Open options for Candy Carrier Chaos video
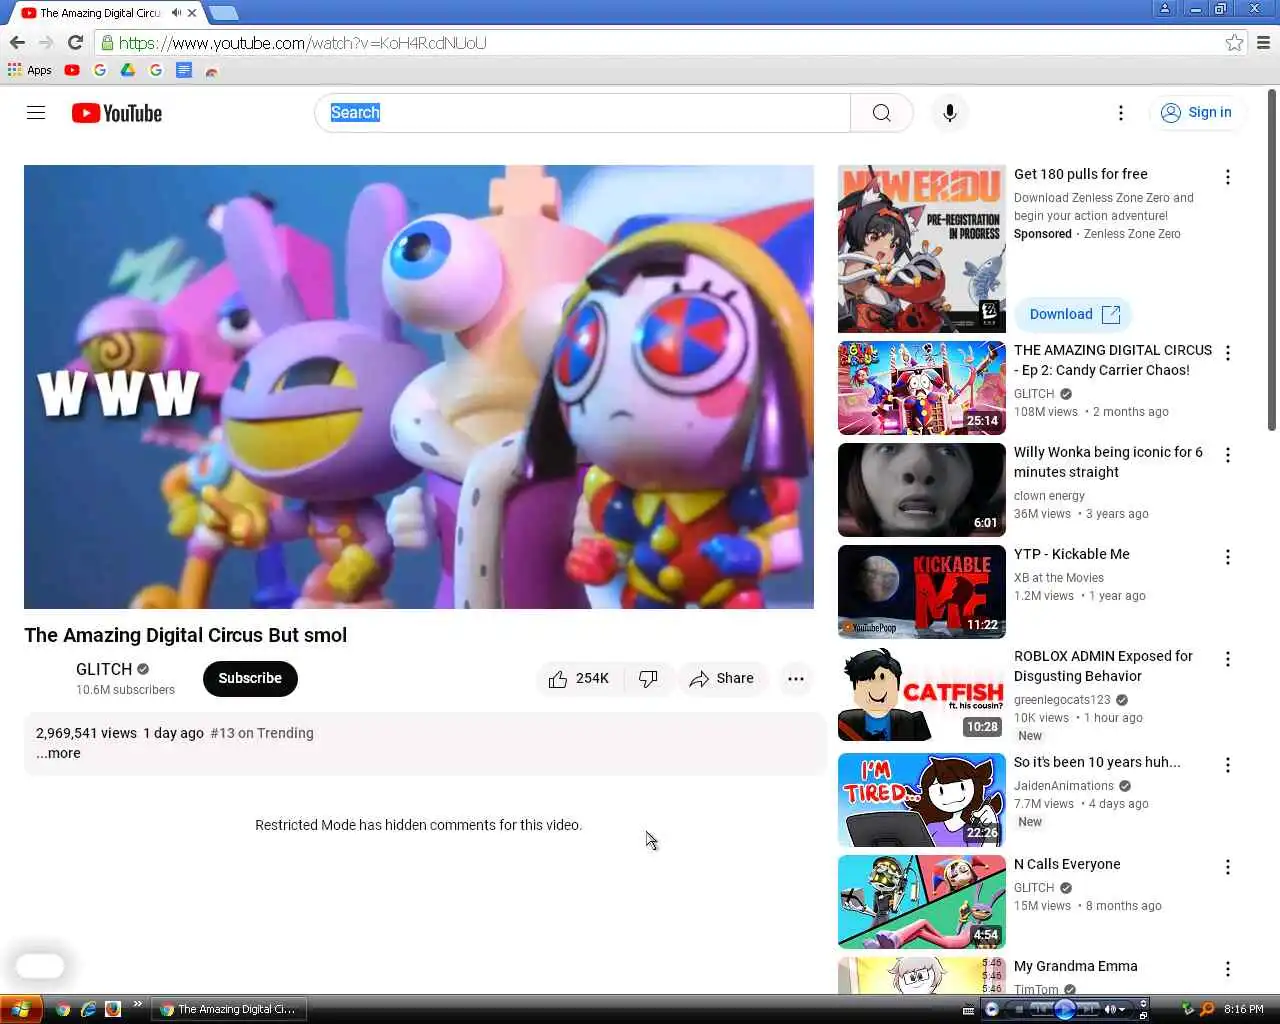The width and height of the screenshot is (1280, 1024). coord(1228,353)
